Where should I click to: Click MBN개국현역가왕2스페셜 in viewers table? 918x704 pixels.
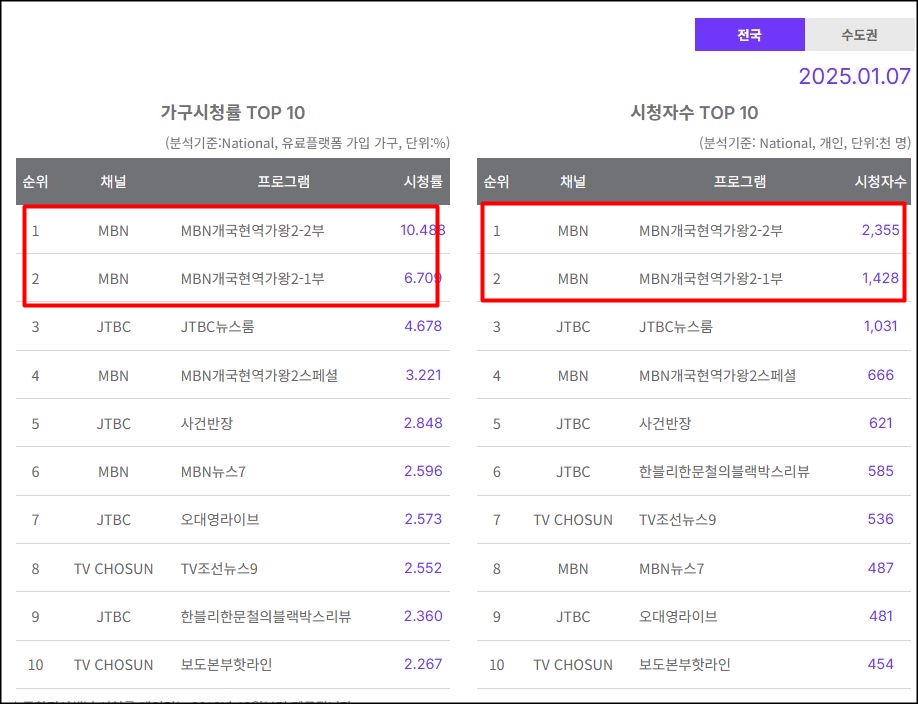click(x=717, y=375)
